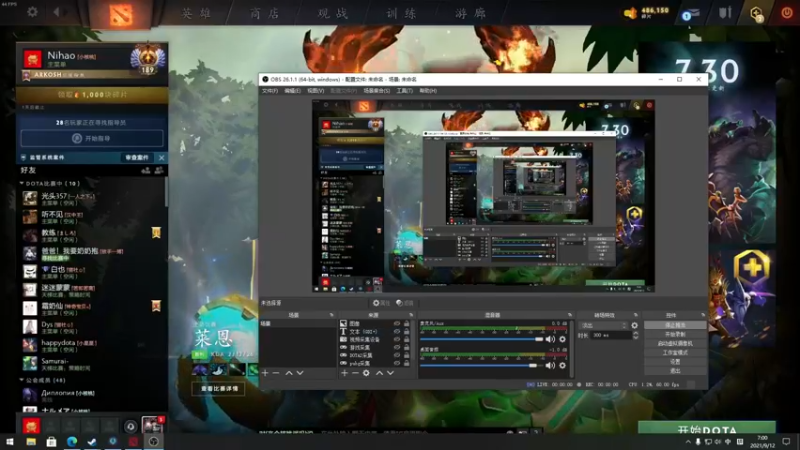The width and height of the screenshot is (800, 450).
Task: Toggle lock on 文本 (GDI+) source
Action: (x=407, y=332)
